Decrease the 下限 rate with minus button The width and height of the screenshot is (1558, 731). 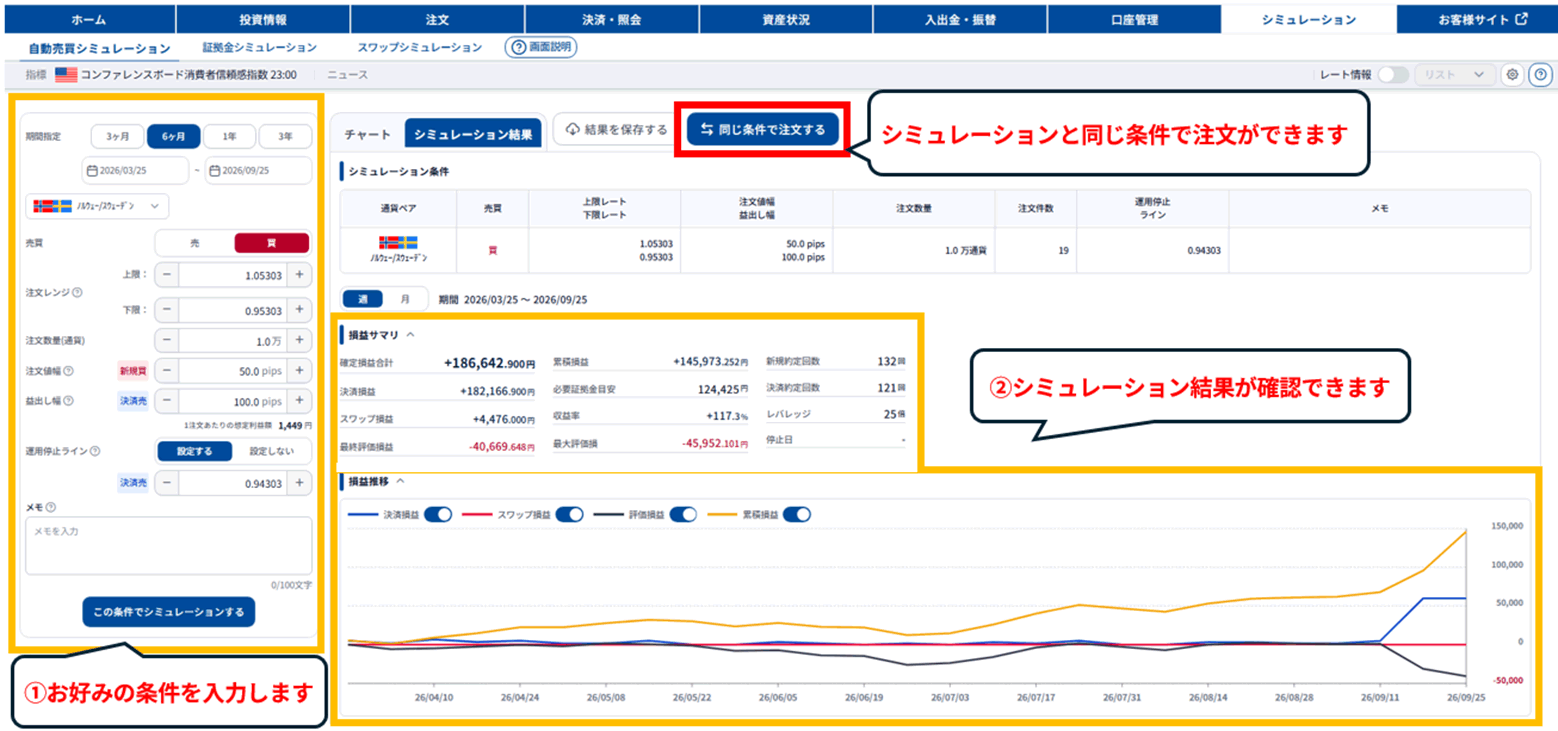[166, 311]
